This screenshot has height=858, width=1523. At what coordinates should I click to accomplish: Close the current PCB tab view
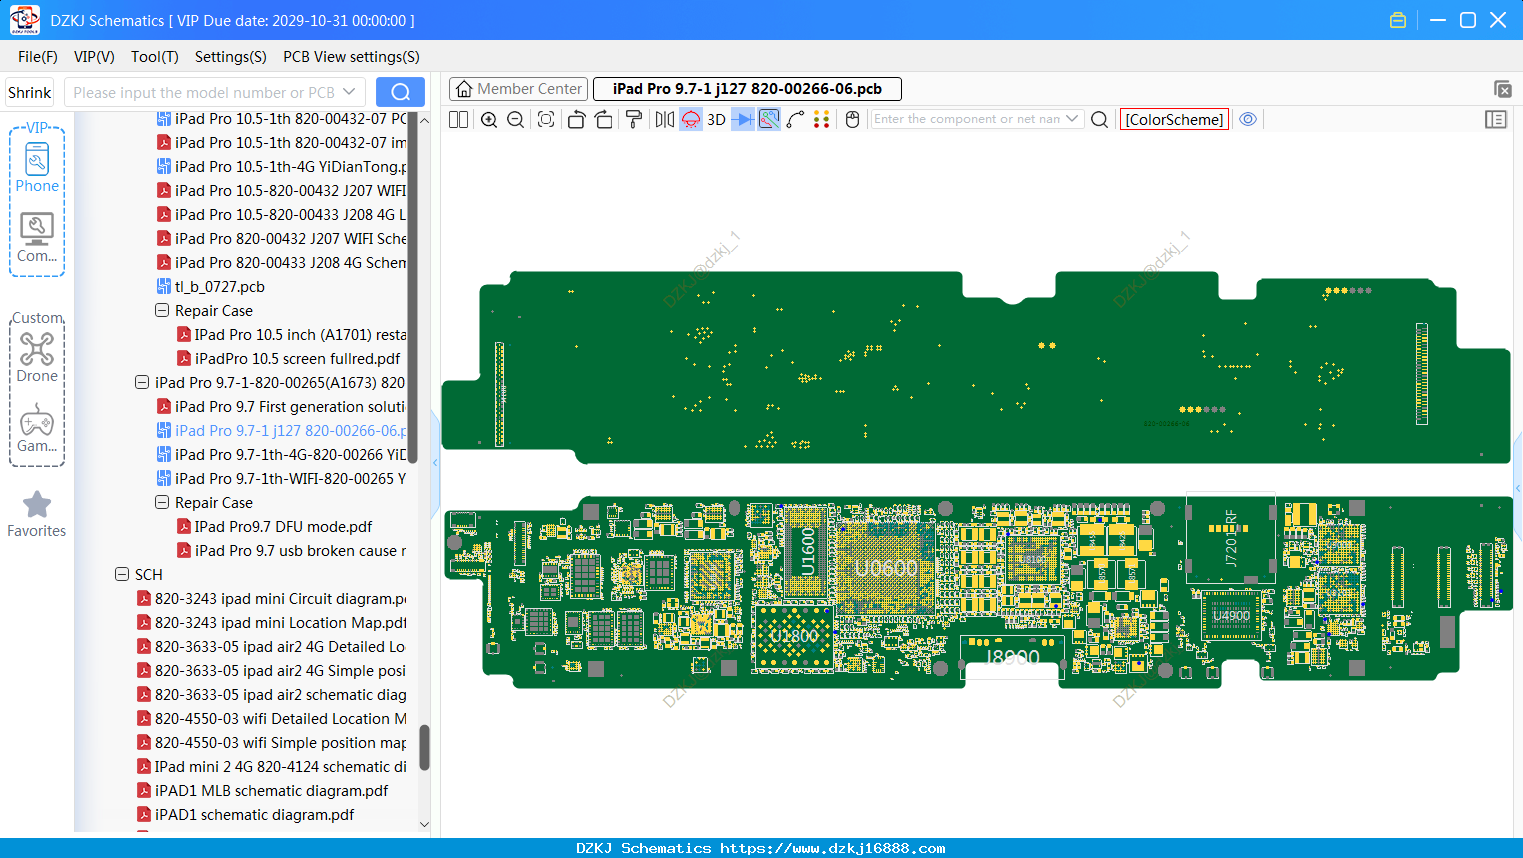click(x=1502, y=89)
